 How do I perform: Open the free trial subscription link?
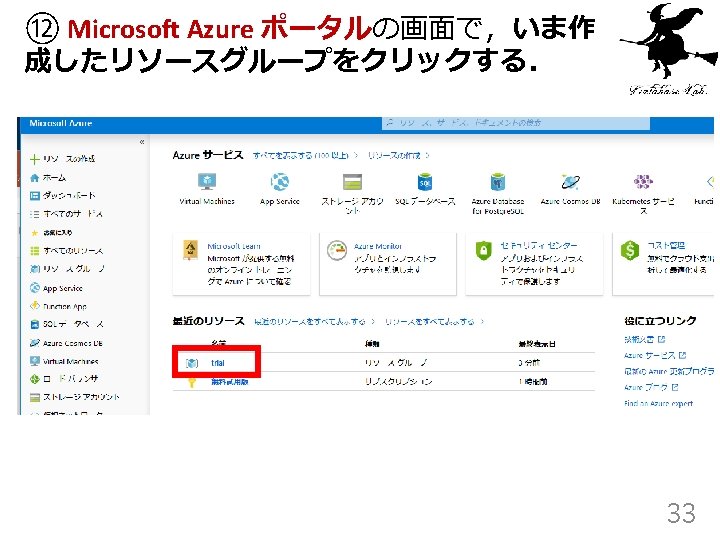[x=230, y=382]
